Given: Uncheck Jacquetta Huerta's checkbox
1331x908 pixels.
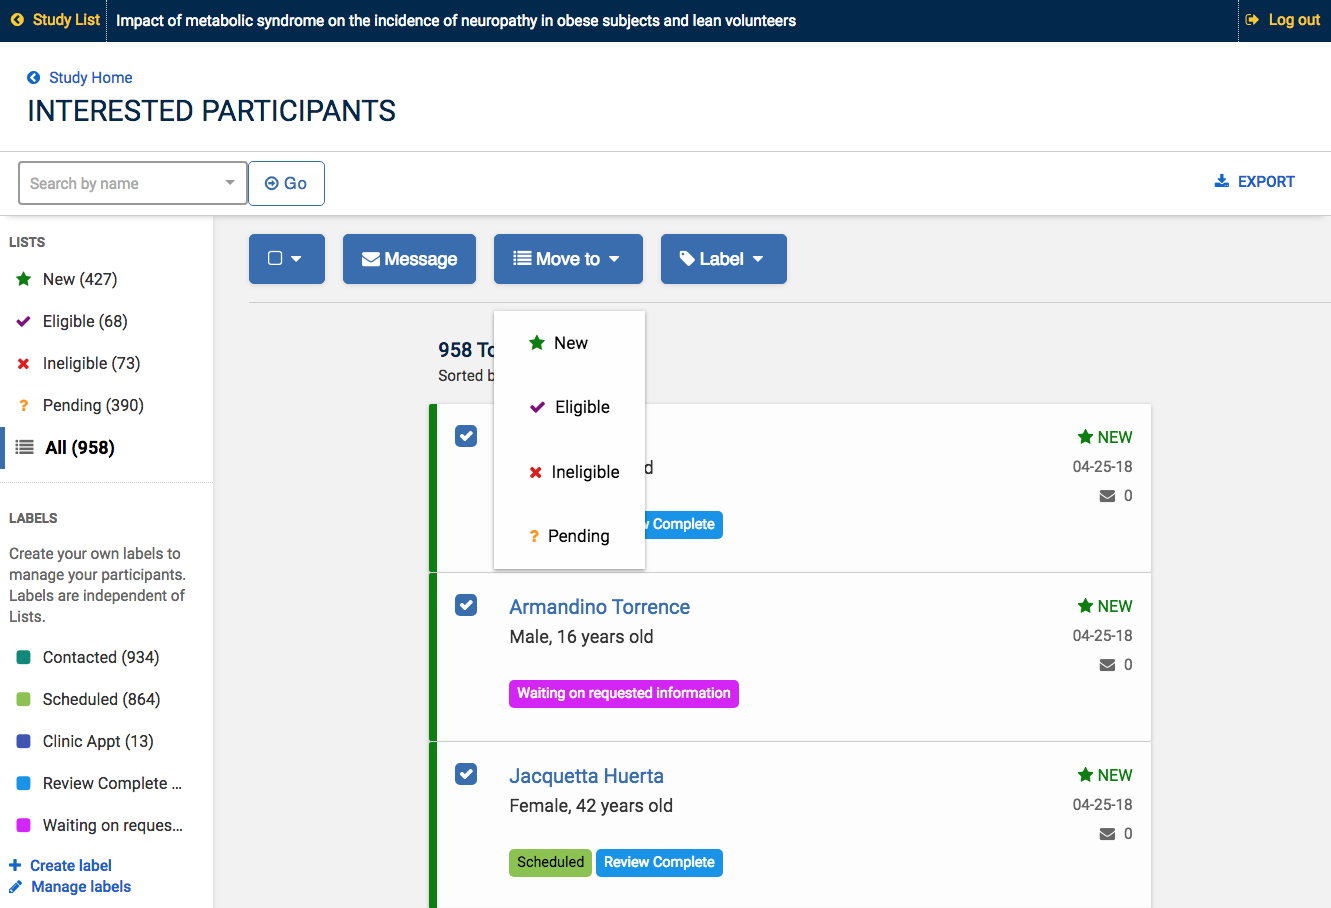Looking at the screenshot, I should pyautogui.click(x=466, y=774).
